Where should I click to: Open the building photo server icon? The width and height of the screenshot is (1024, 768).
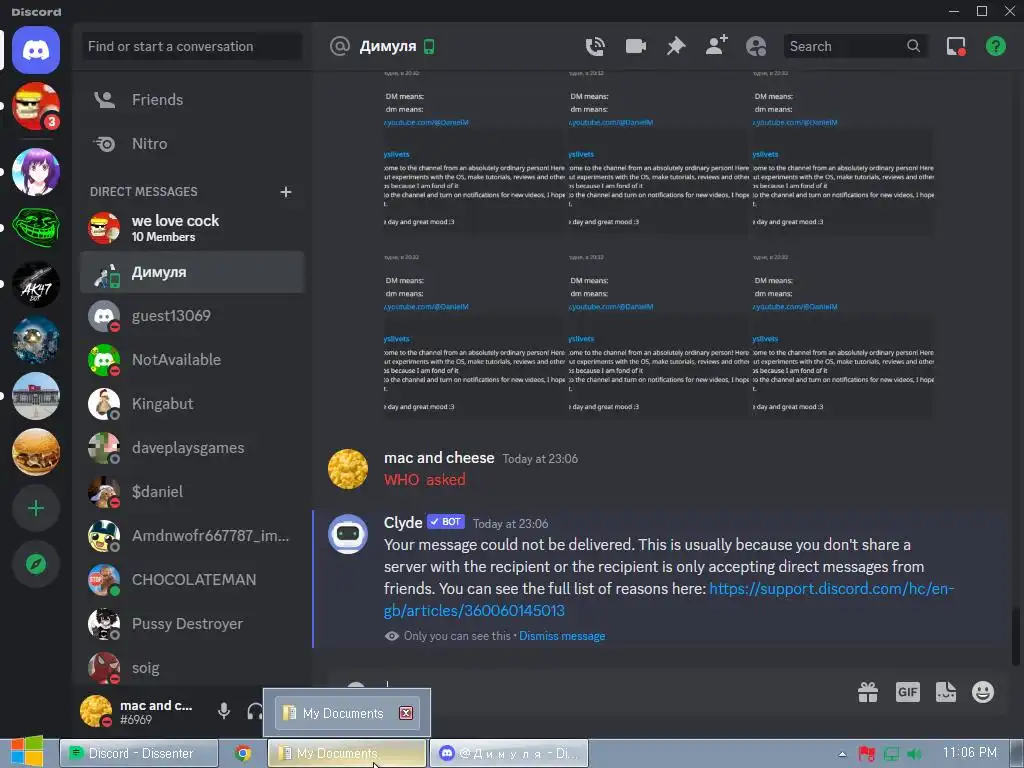pos(36,396)
